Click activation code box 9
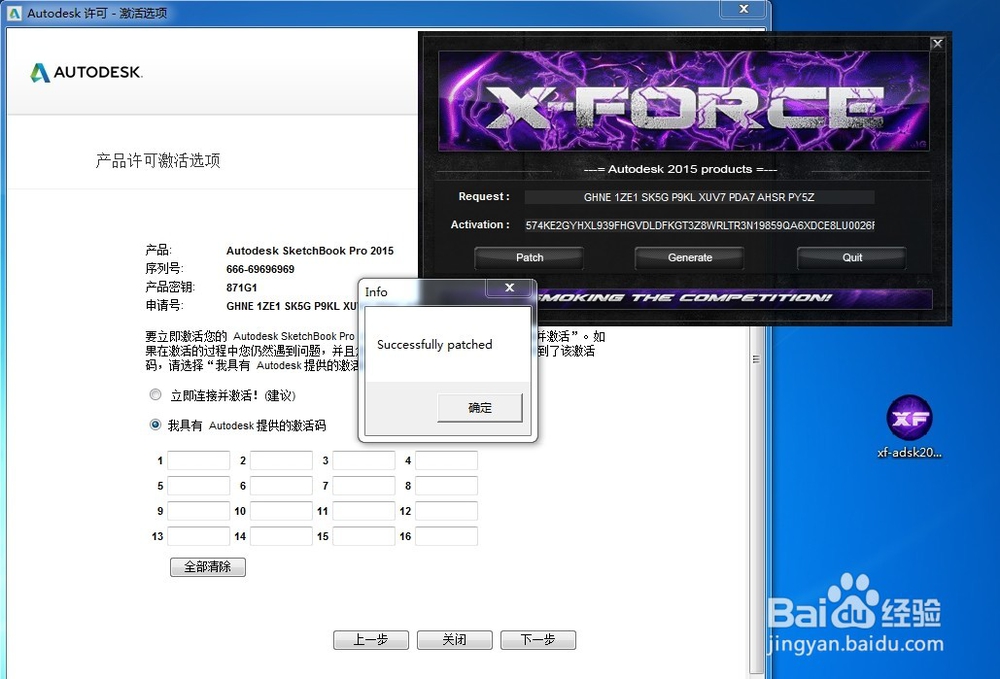The image size is (1000, 679). (x=198, y=511)
